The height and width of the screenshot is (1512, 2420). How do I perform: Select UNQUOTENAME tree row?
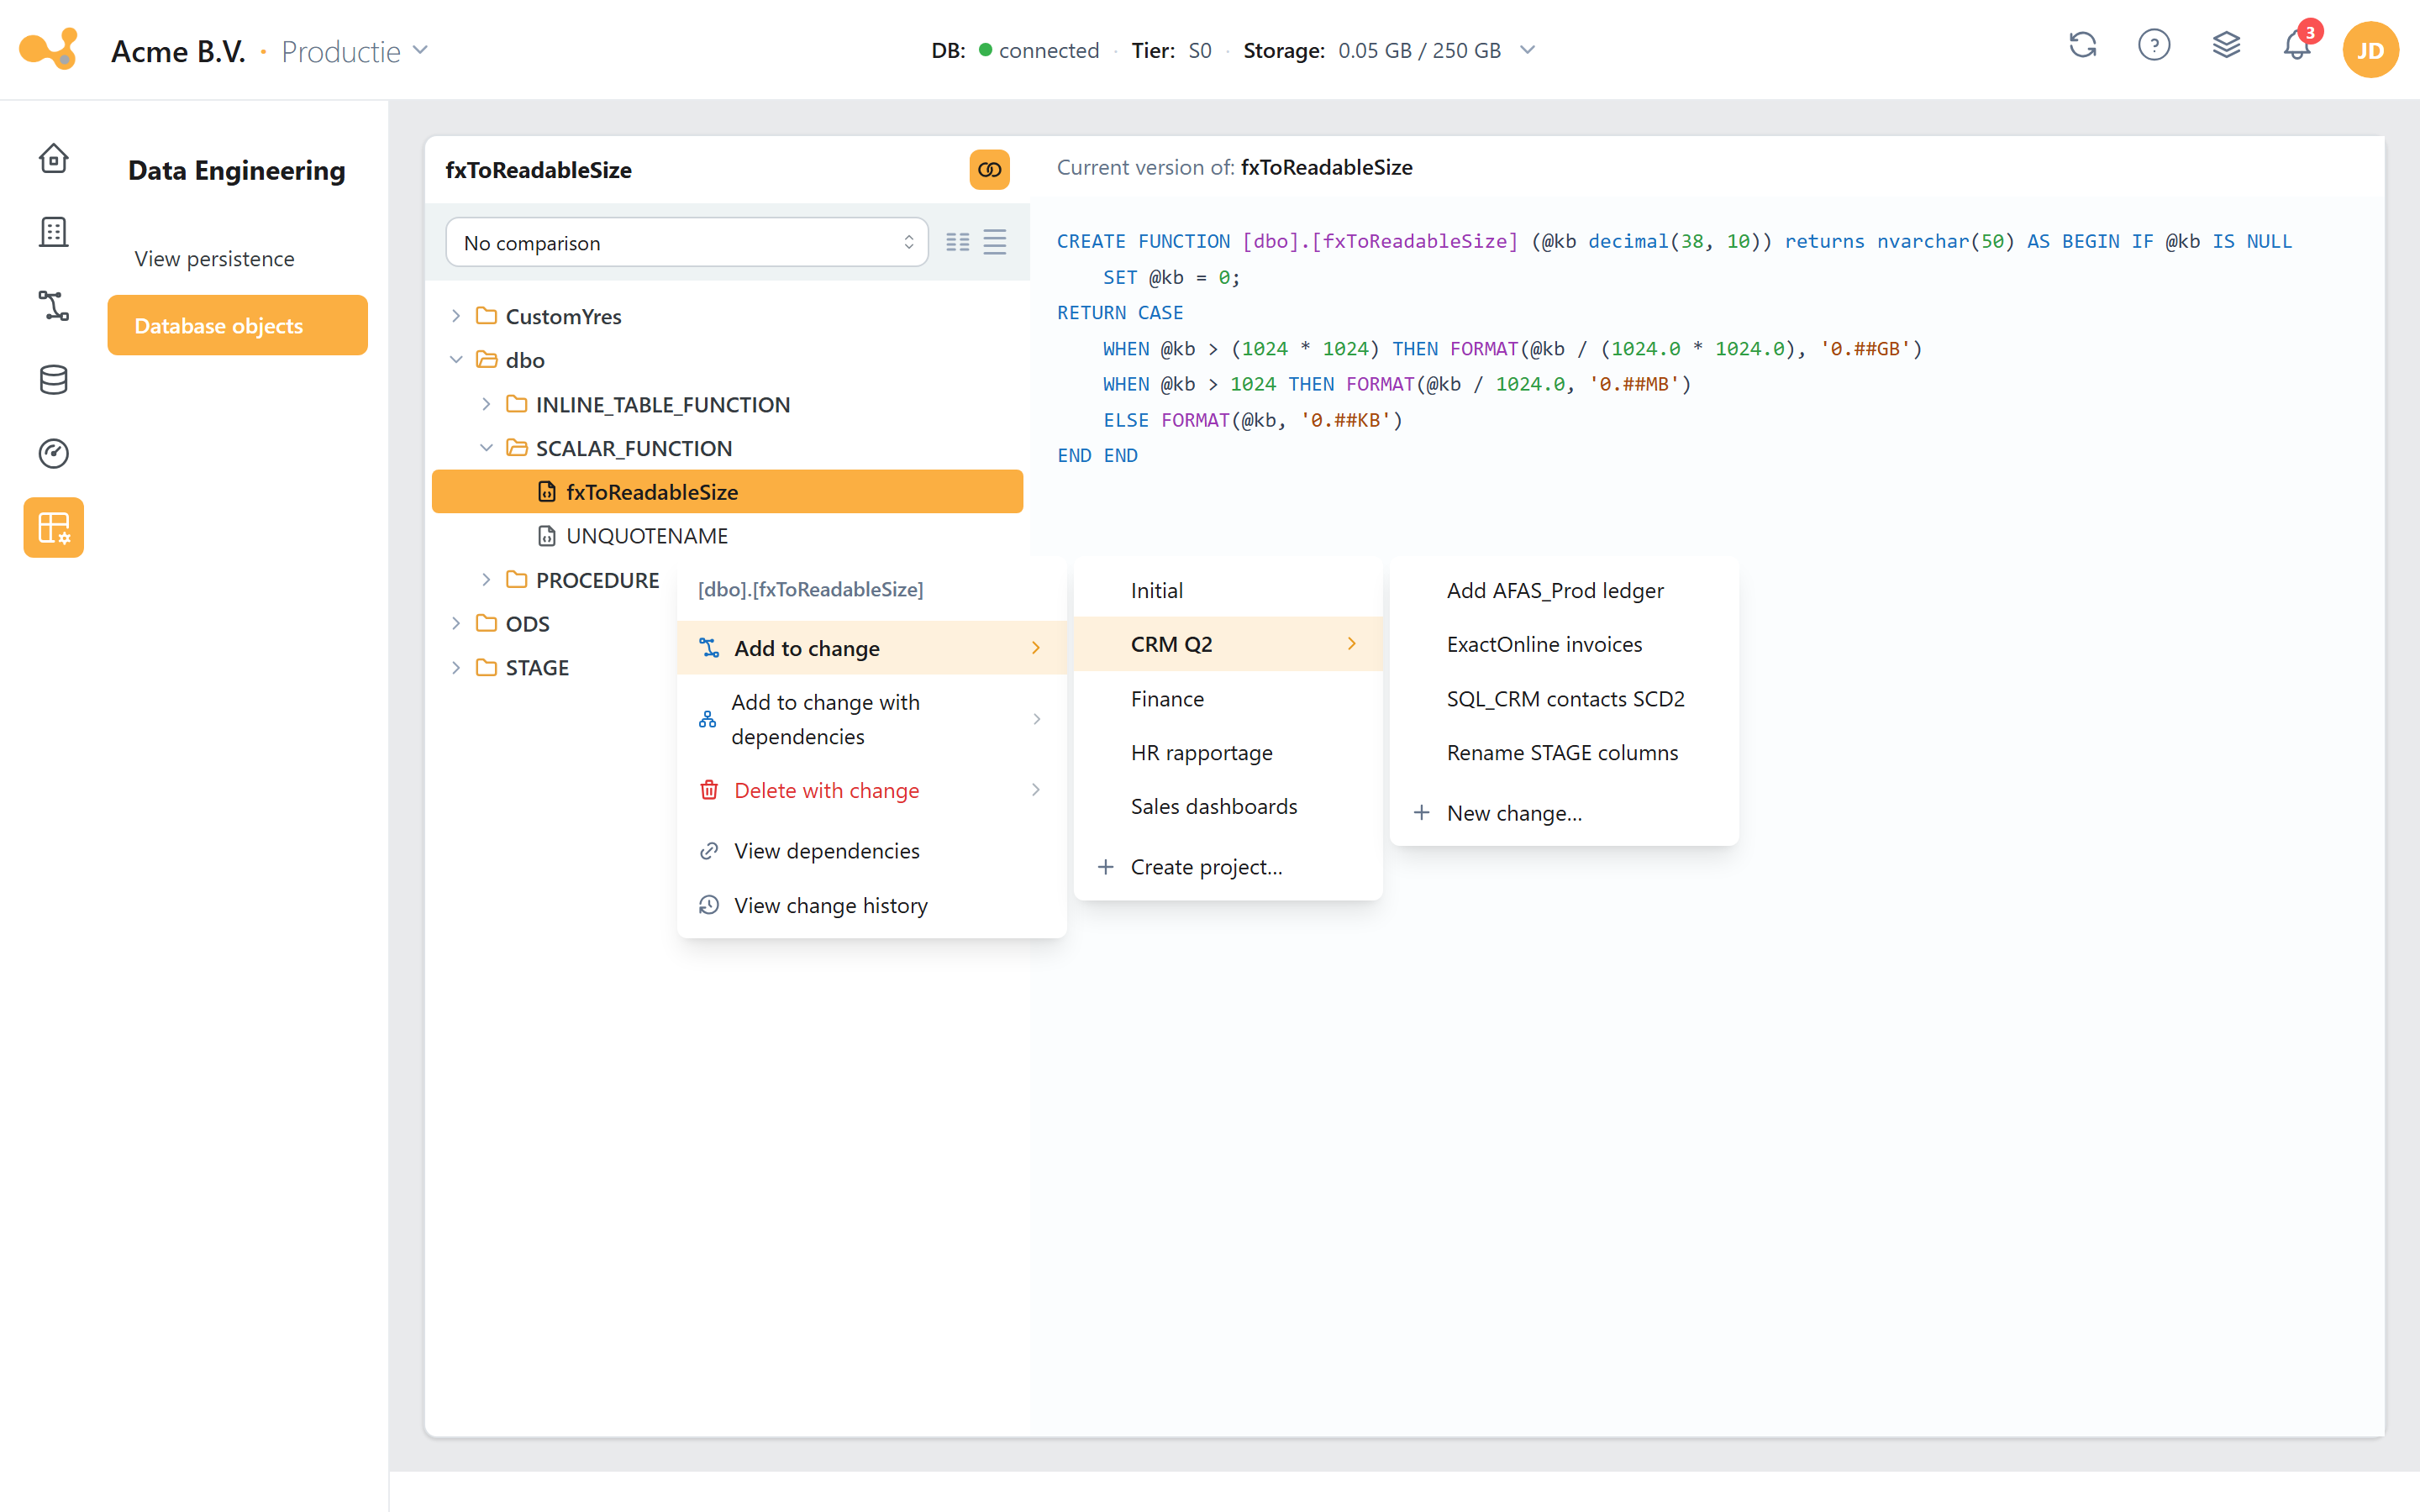point(727,536)
